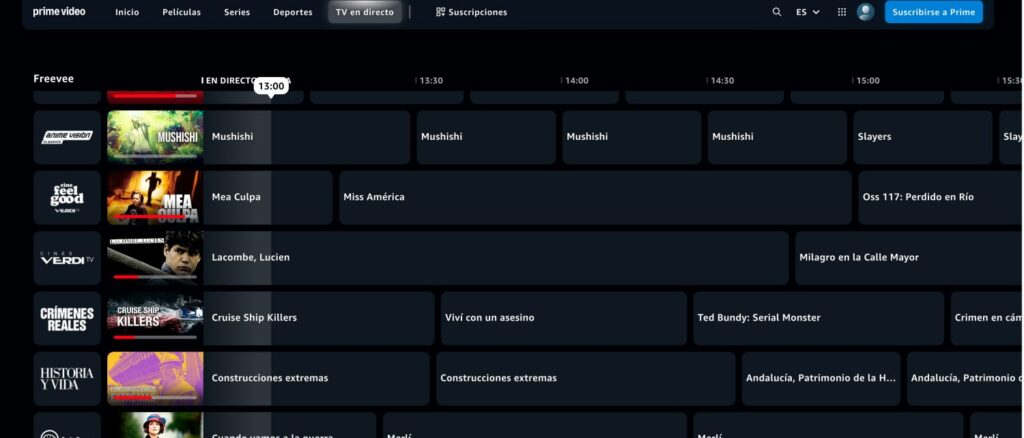Image resolution: width=1024 pixels, height=438 pixels.
Task: Click the Cruise Ship Killers progress bar
Action: tap(155, 337)
